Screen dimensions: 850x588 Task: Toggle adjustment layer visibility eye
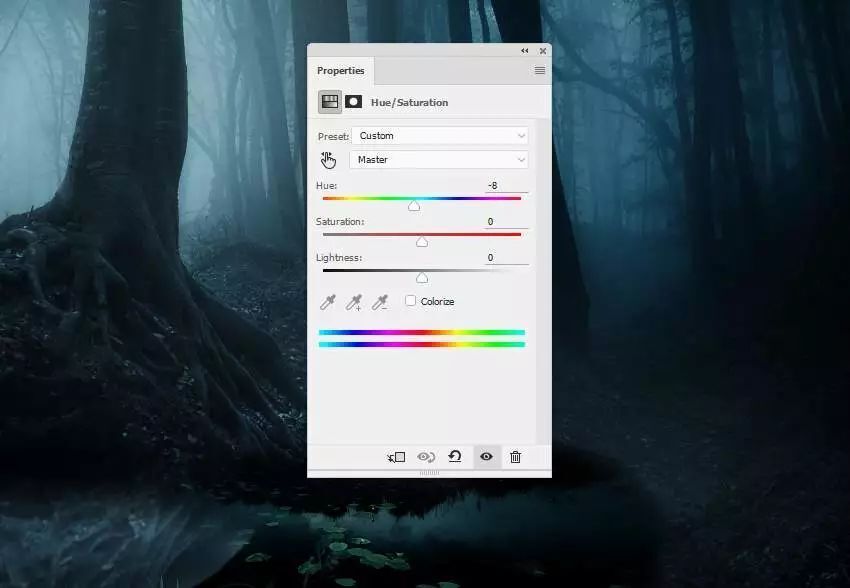[486, 457]
